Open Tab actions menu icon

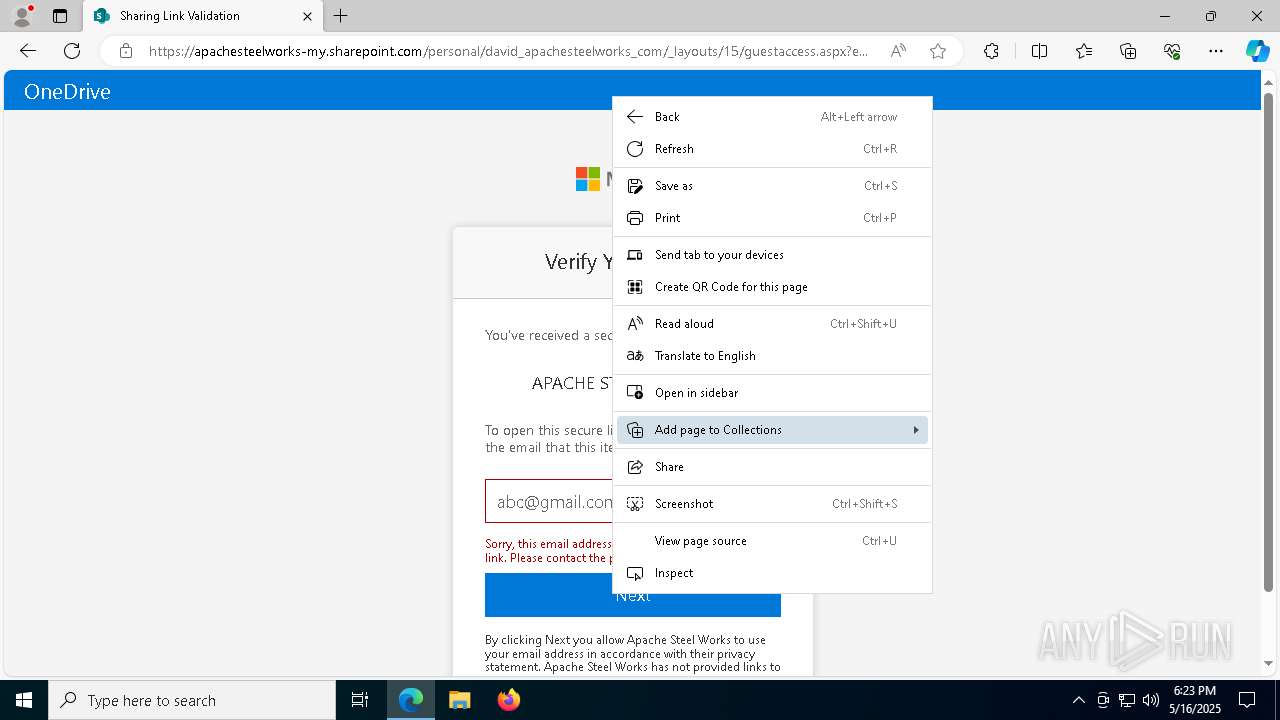[60, 16]
